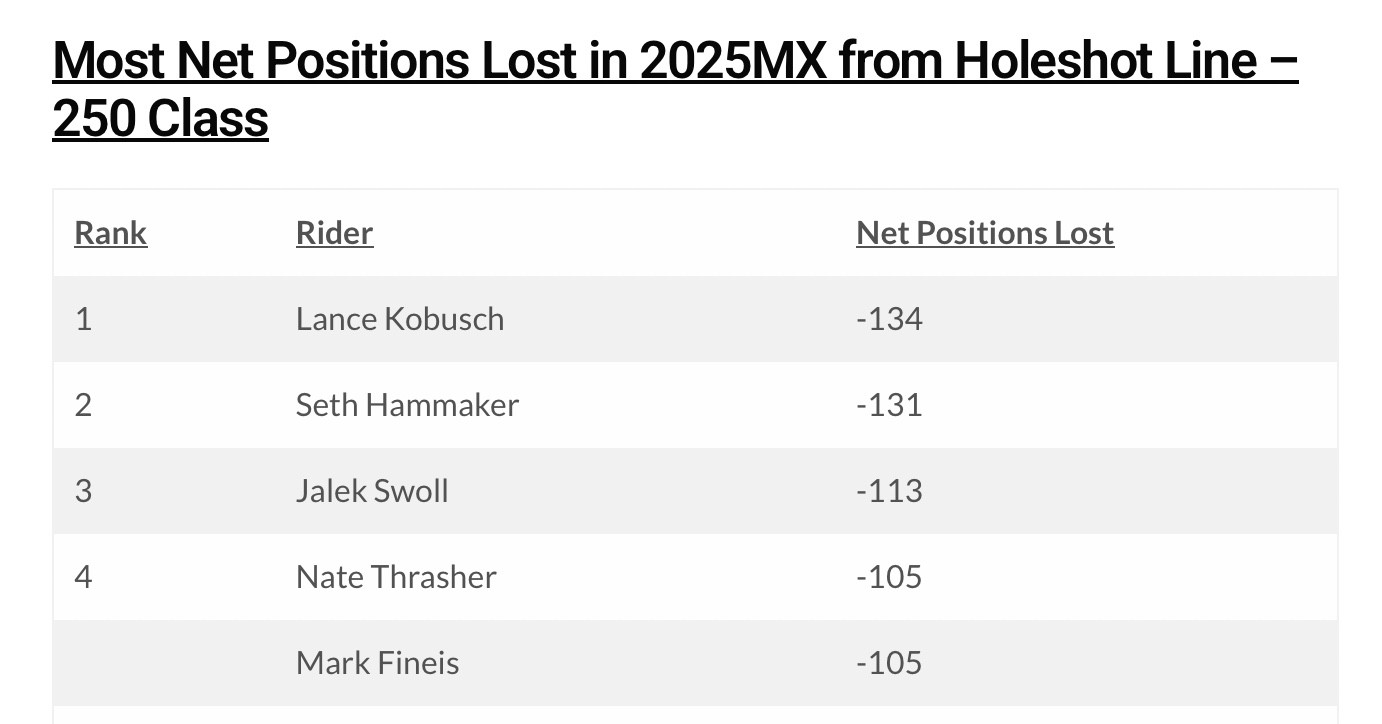Click Mark Fineis's -105 value
1382x724 pixels.
pyautogui.click(x=889, y=663)
